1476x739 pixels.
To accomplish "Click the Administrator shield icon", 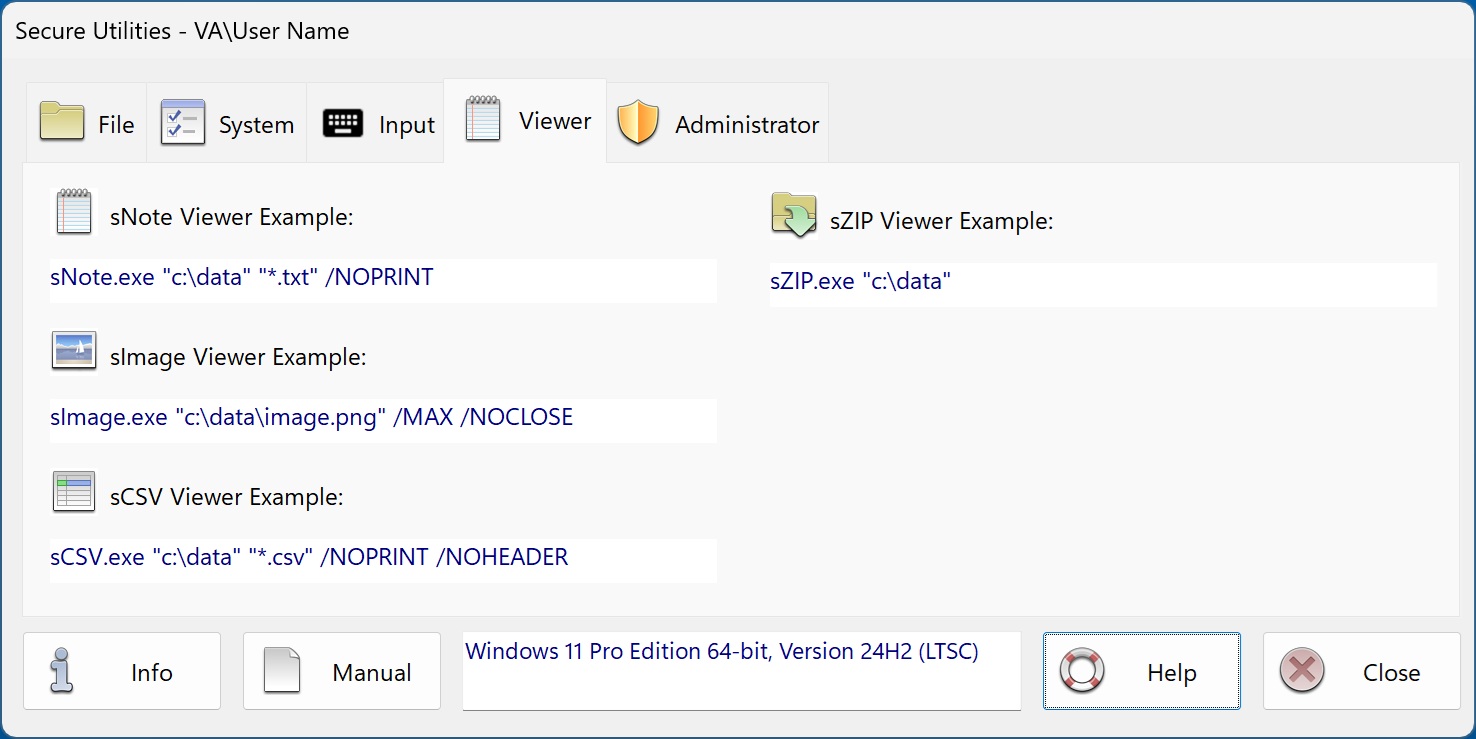I will point(638,123).
